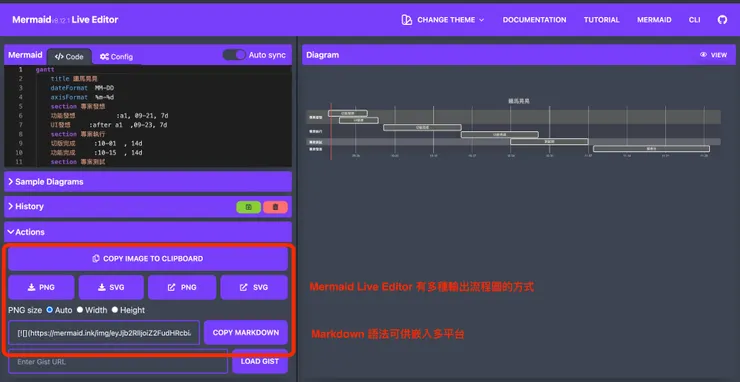Open the Change Theme dropdown arrow
Image resolution: width=740 pixels, height=382 pixels.
pyautogui.click(x=481, y=20)
